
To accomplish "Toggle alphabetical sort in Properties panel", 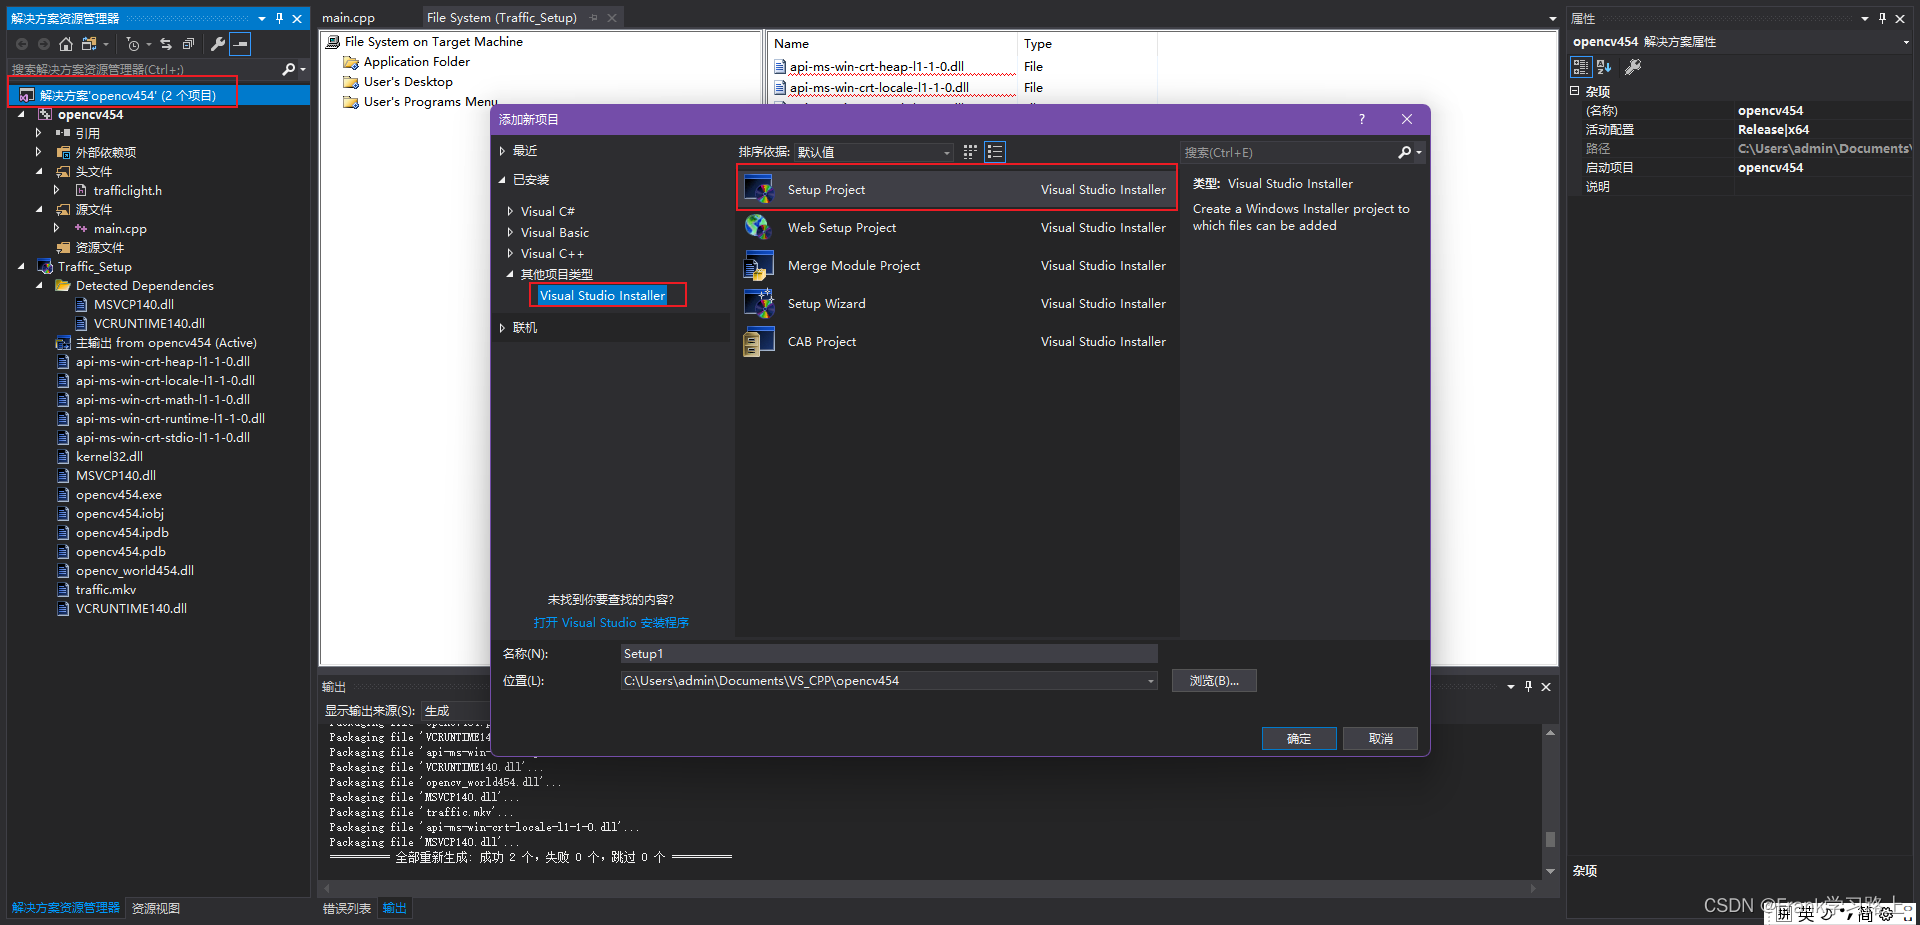I will 1604,67.
